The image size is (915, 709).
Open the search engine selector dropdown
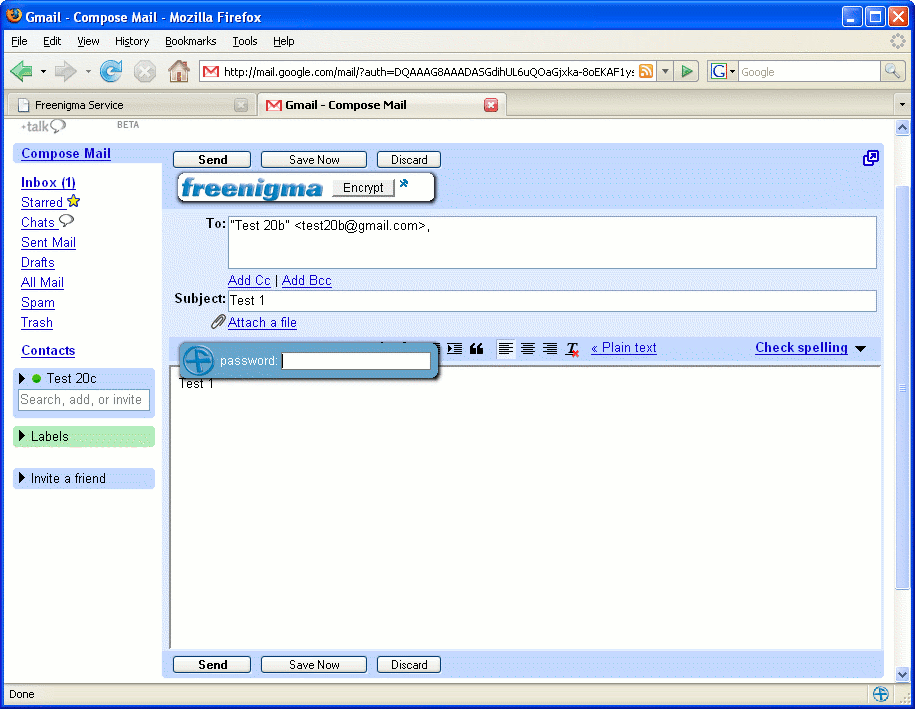coord(732,72)
